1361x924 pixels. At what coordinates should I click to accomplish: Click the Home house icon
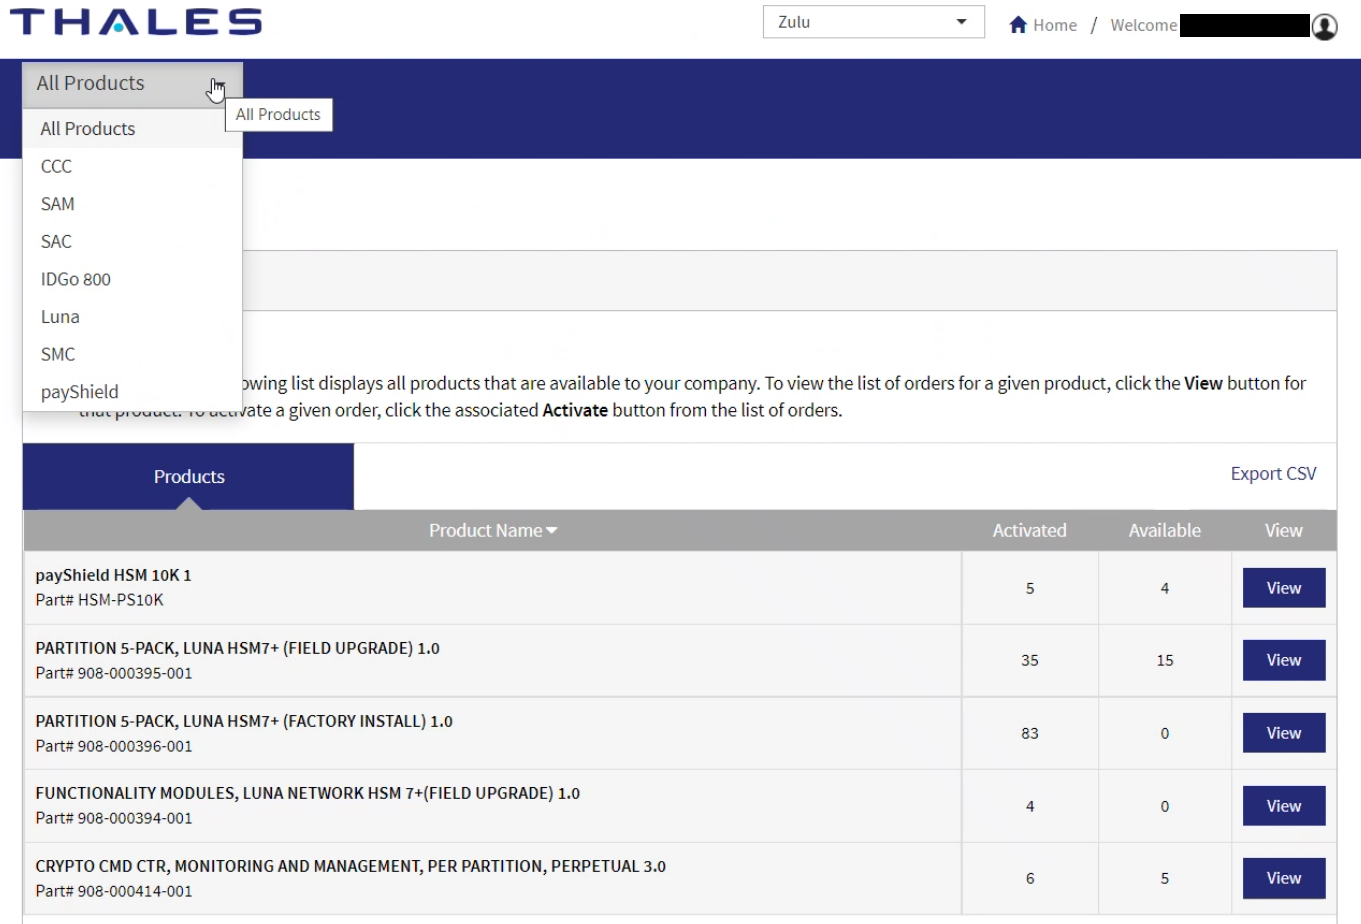click(x=1018, y=25)
